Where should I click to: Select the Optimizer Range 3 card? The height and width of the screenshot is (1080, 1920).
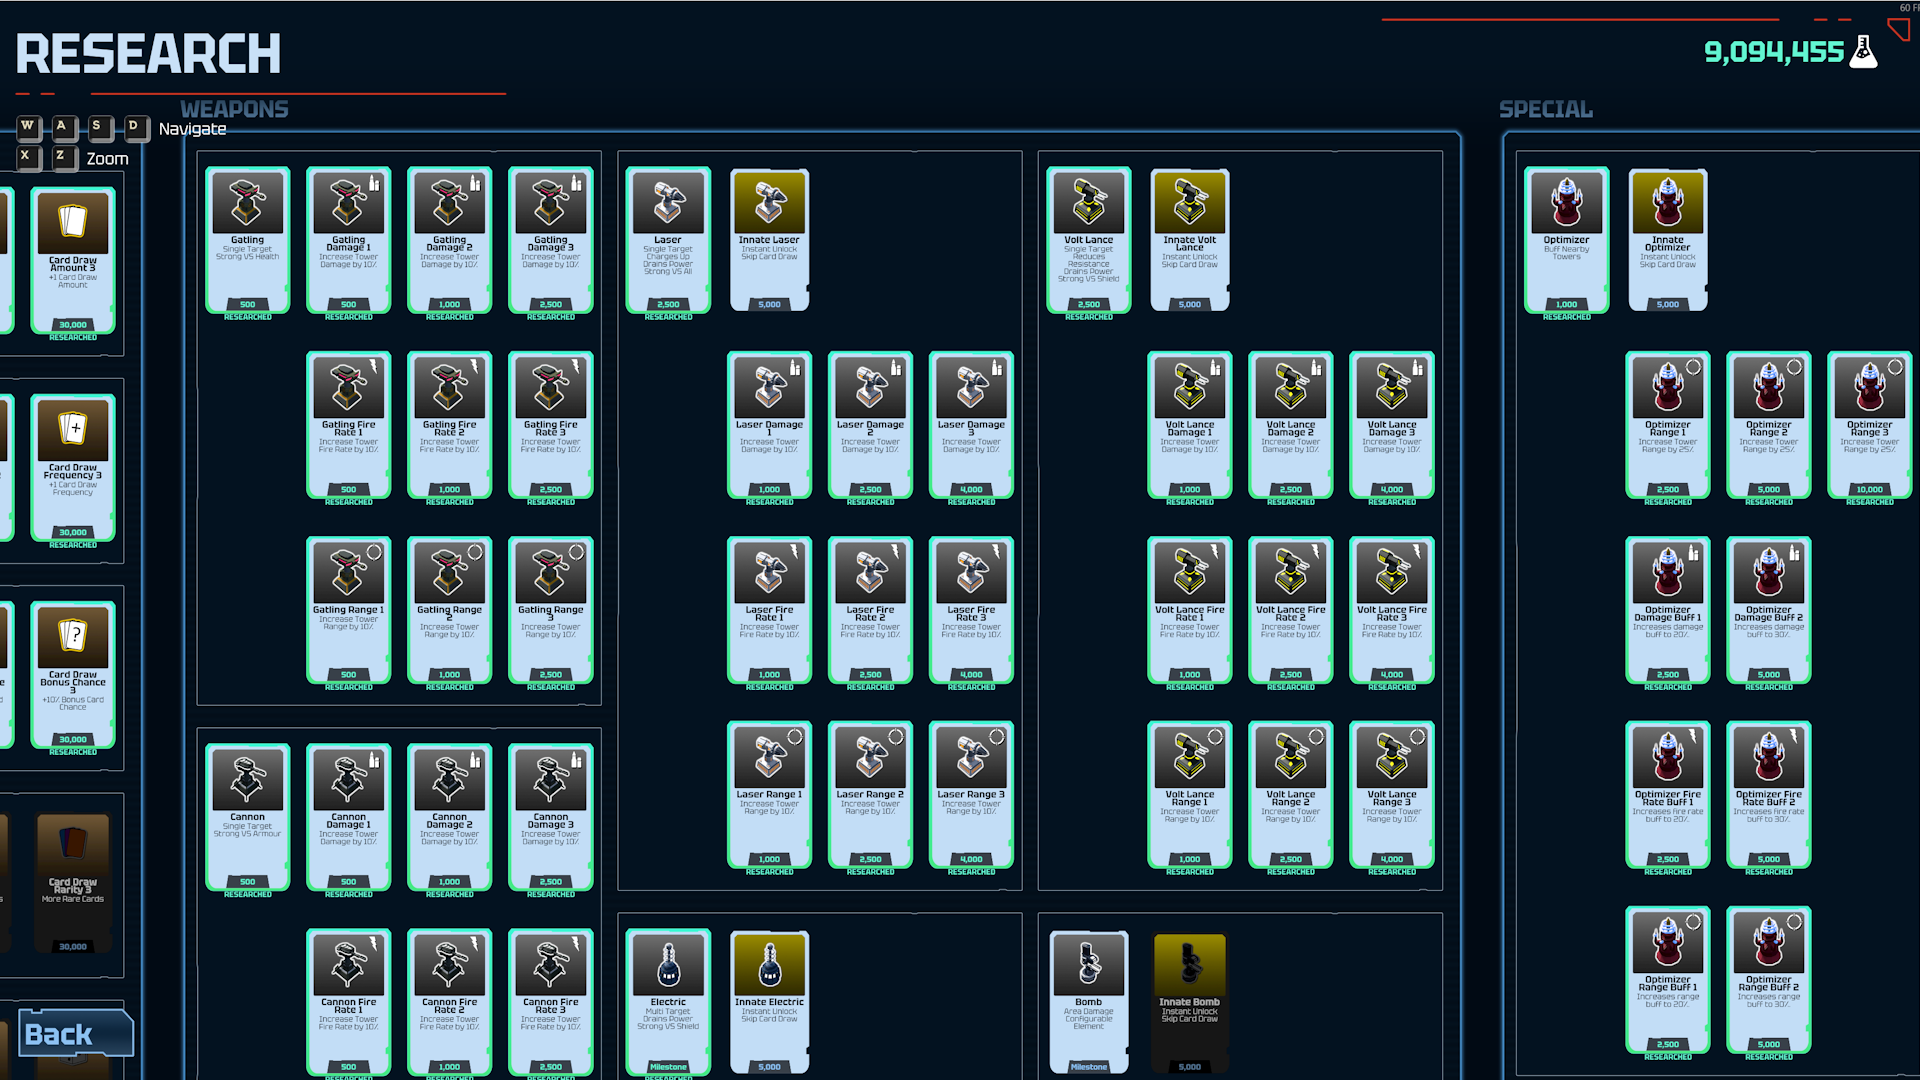1869,425
